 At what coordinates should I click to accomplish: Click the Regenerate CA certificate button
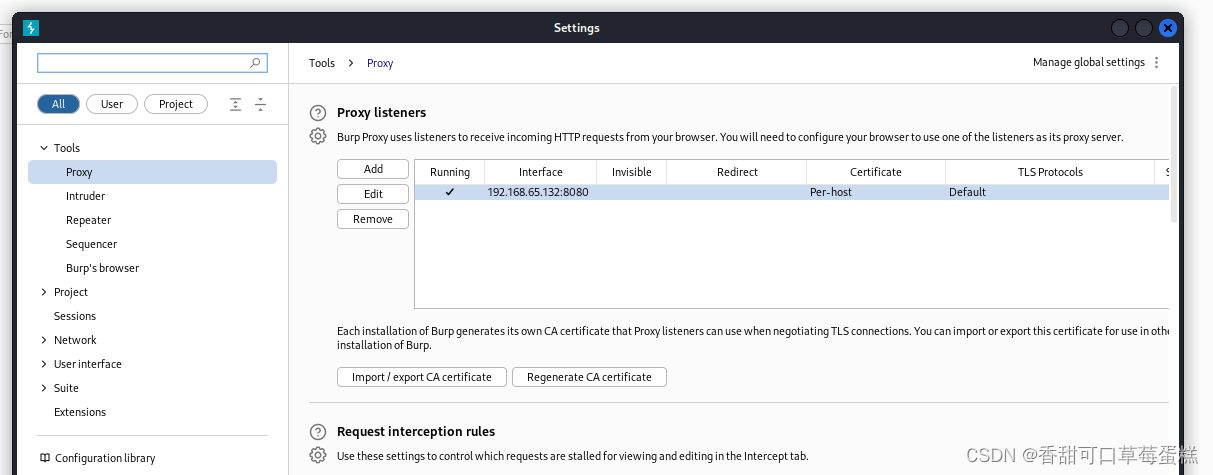(x=589, y=377)
